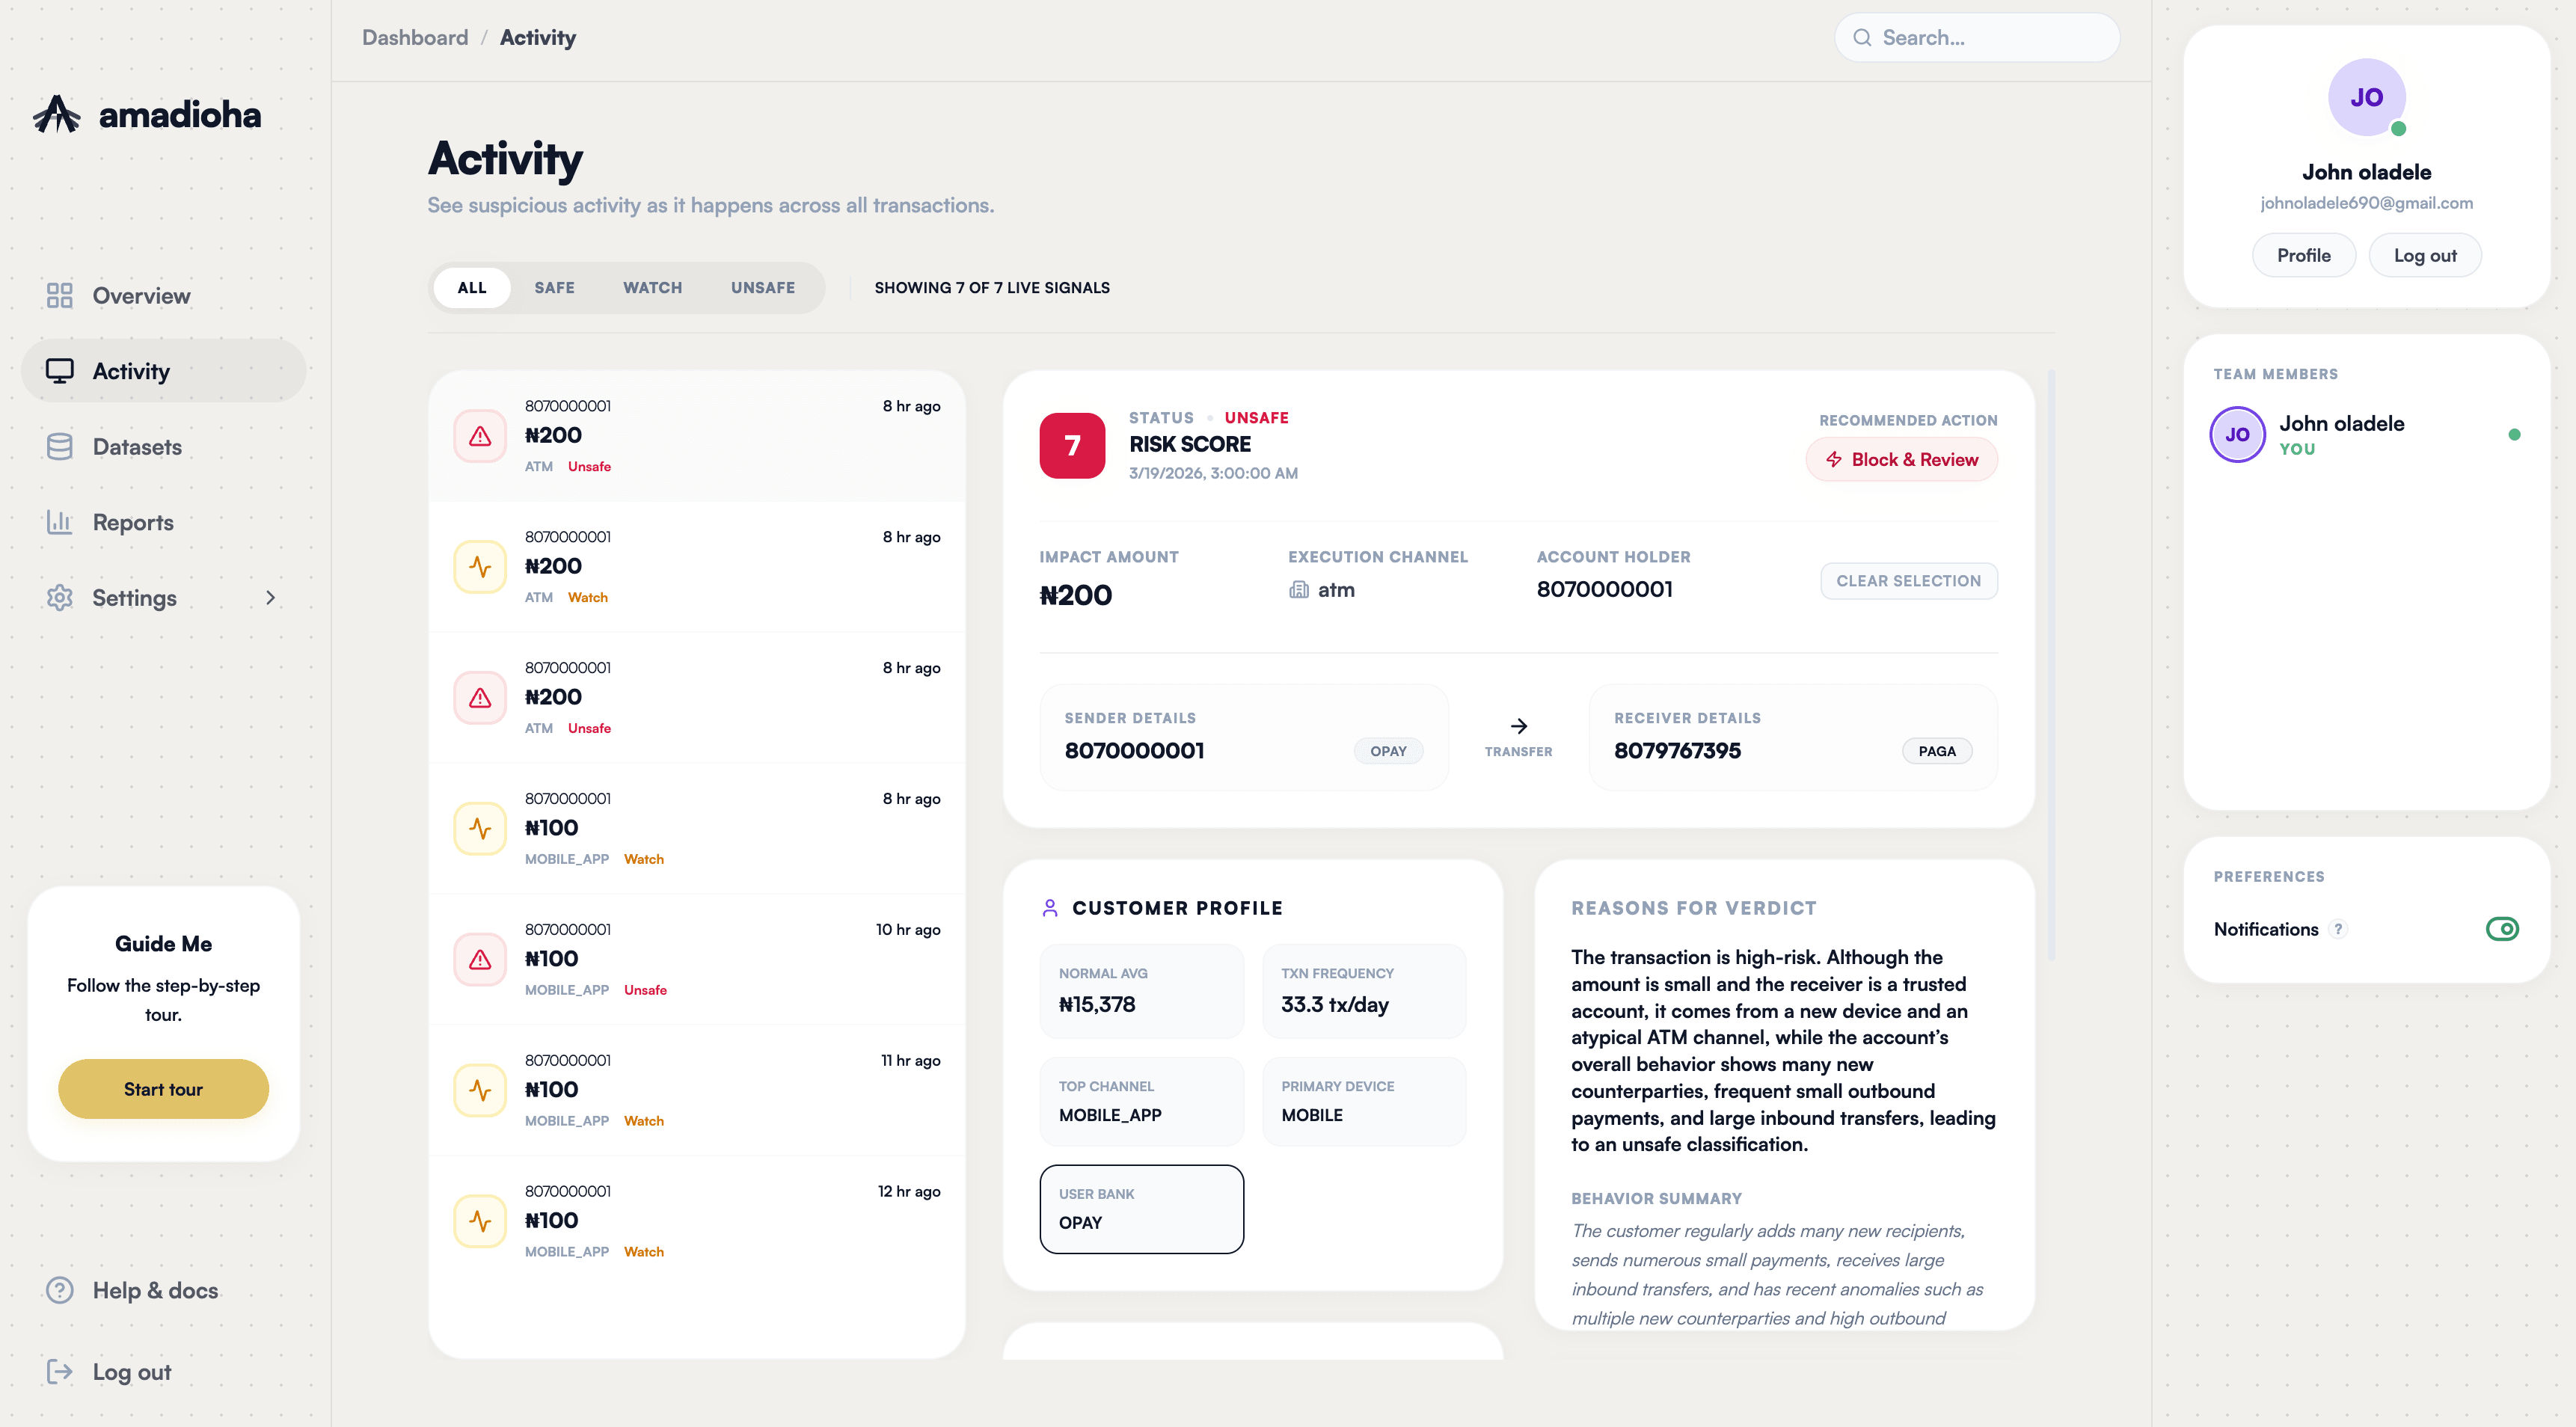Viewport: 2576px width, 1427px height.
Task: Open the Overview grid icon
Action: point(60,295)
